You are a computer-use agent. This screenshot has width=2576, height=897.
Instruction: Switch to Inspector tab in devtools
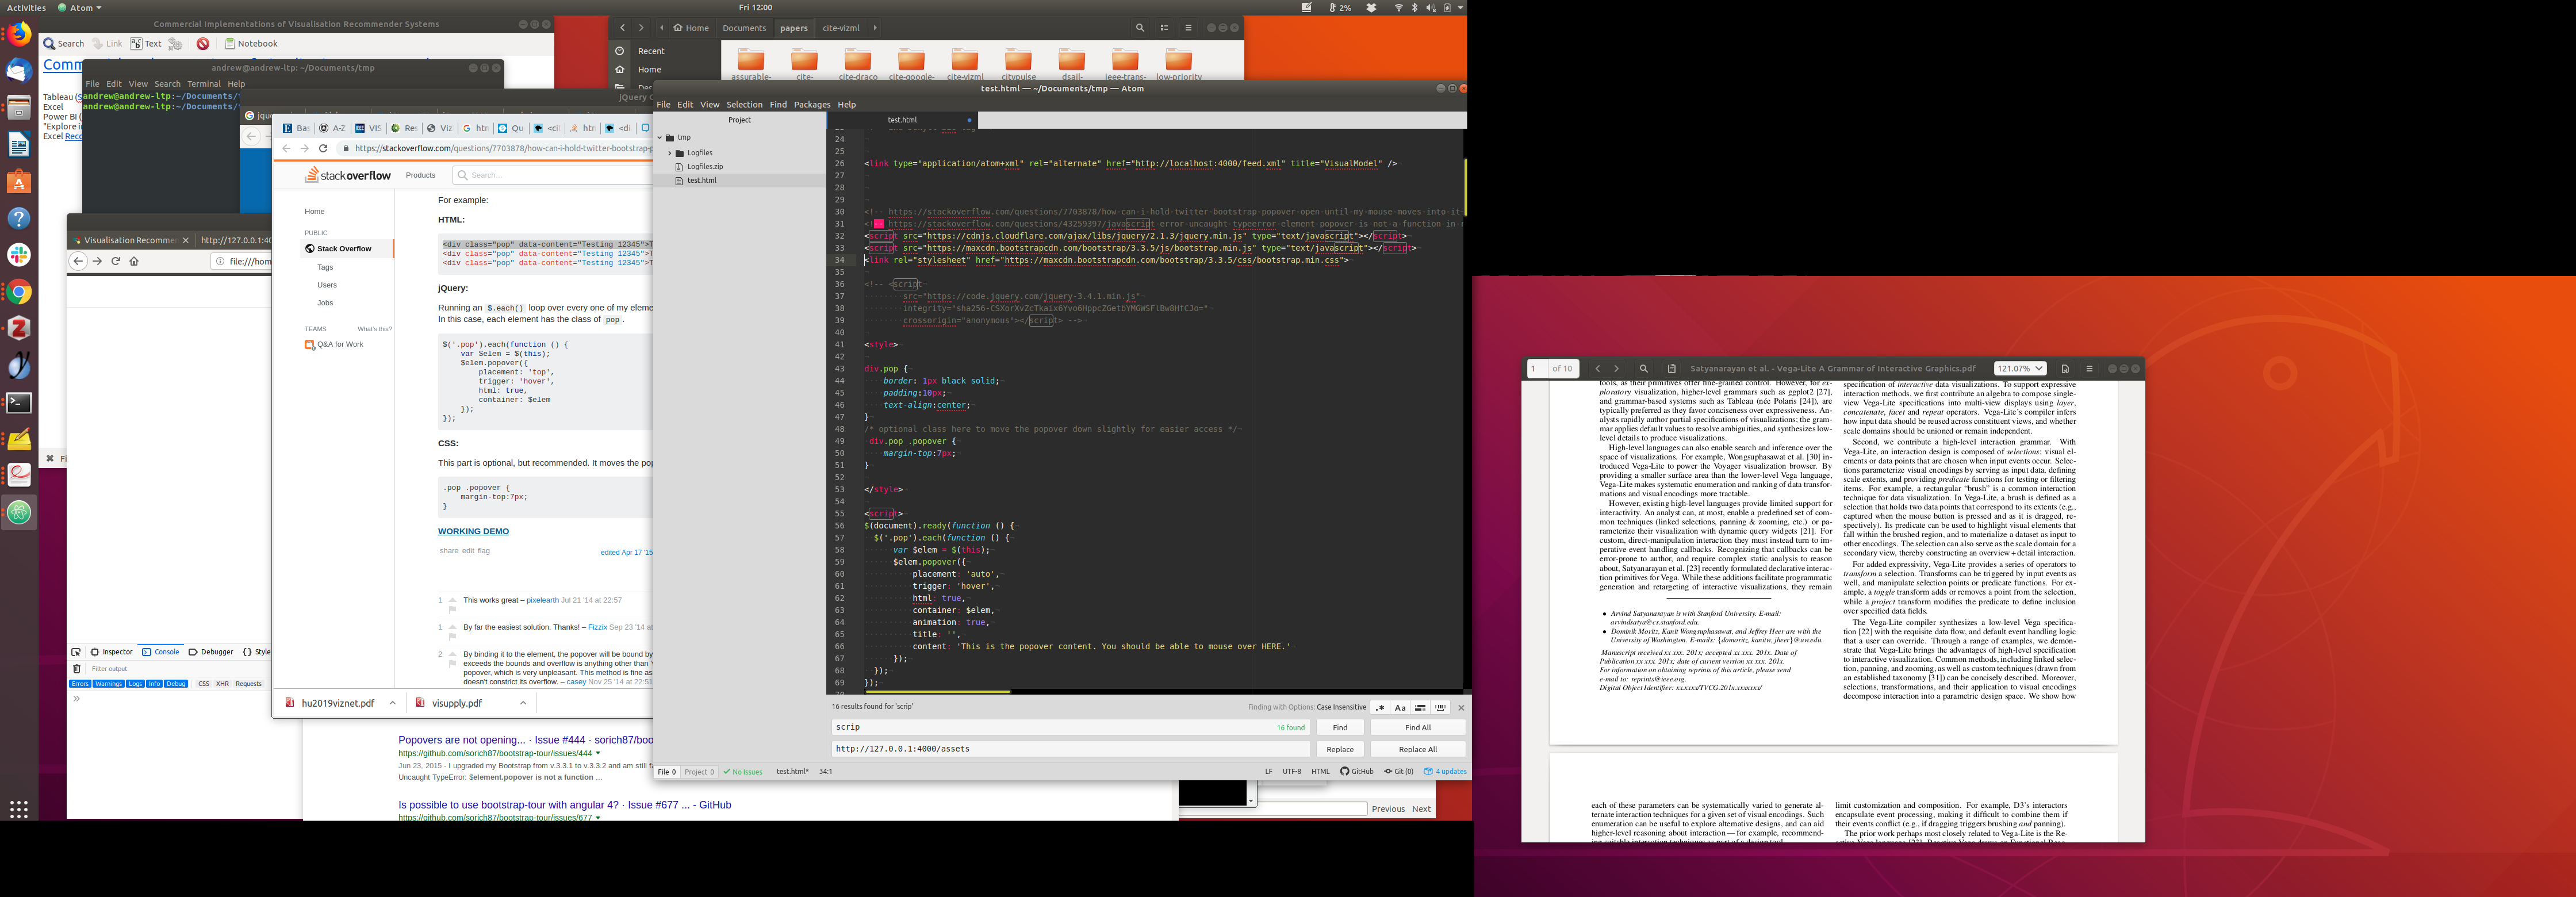click(x=111, y=652)
